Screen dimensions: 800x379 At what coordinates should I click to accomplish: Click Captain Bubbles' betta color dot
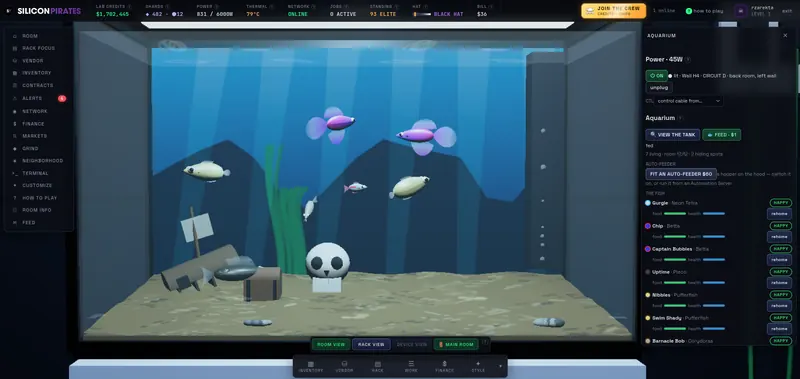[648, 249]
